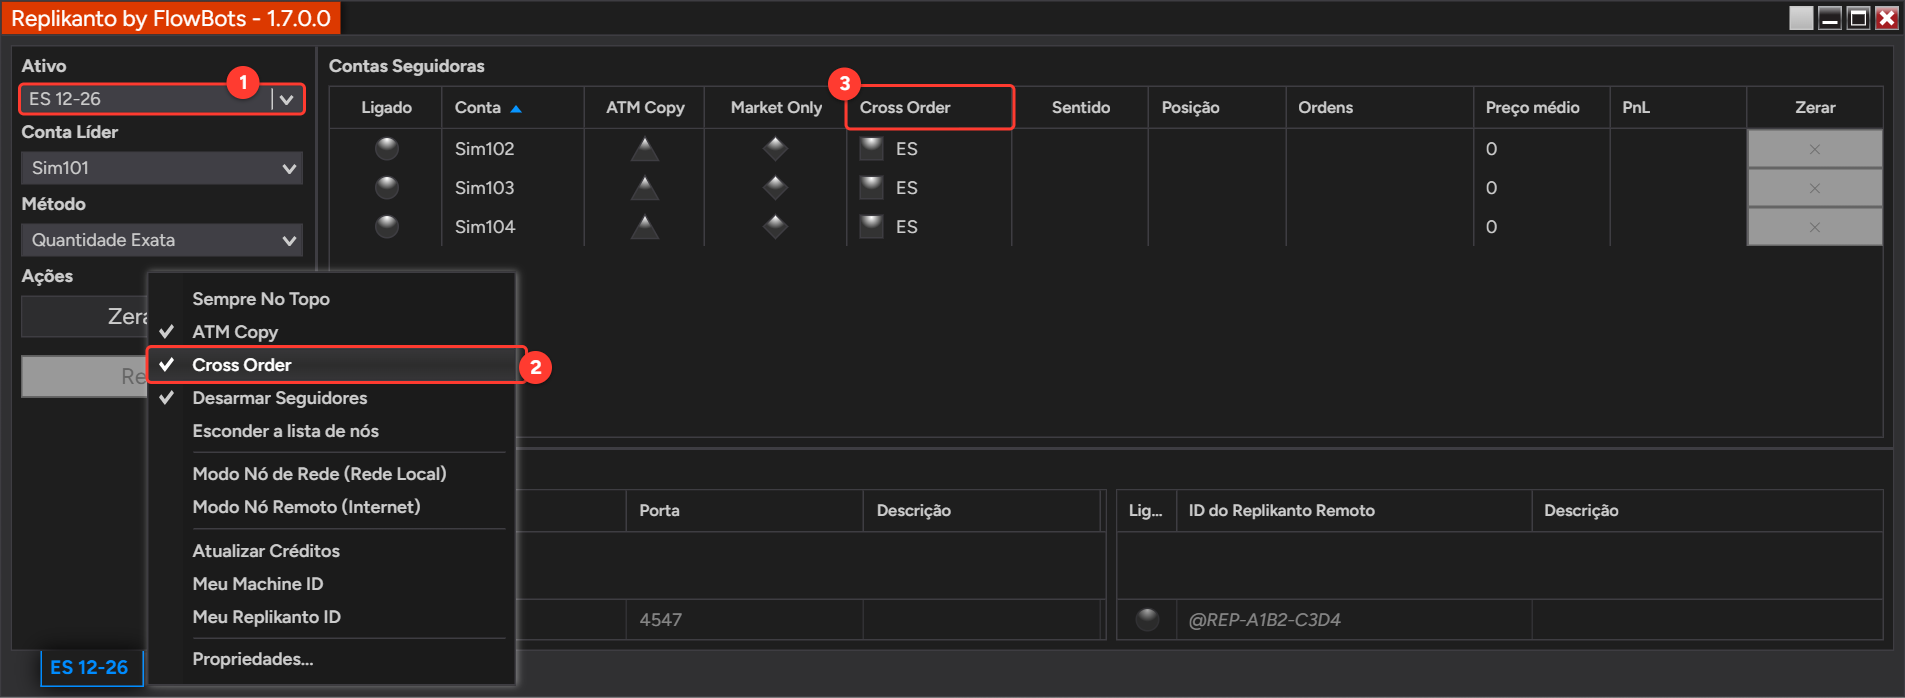
Task: Select the Sim102 account name cell
Action: (x=512, y=149)
